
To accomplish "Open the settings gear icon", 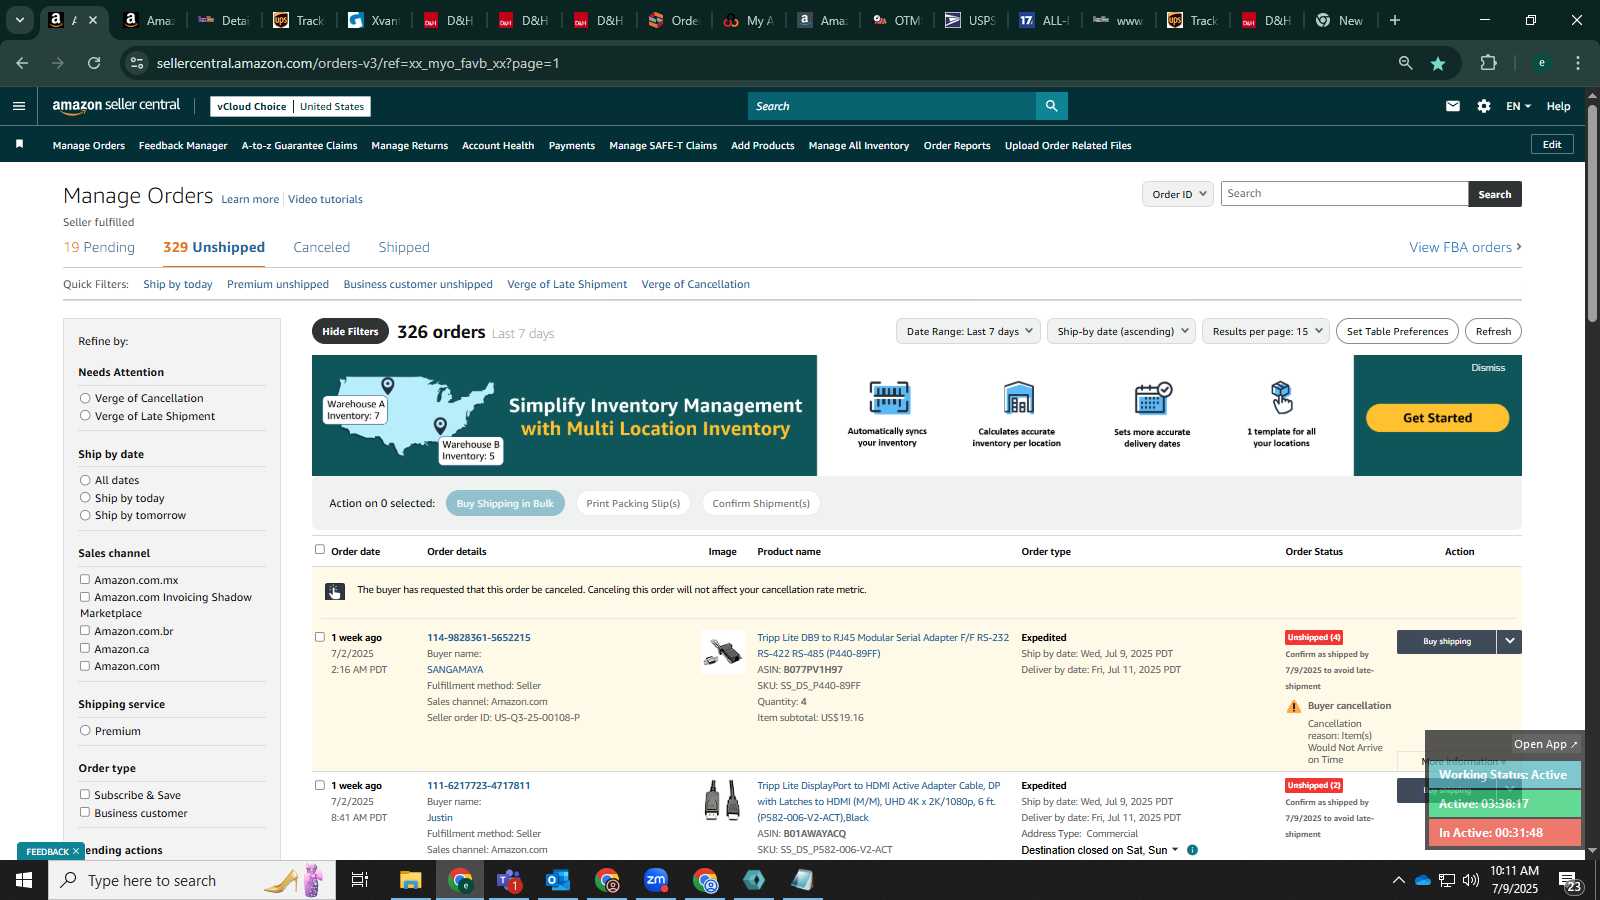I will coord(1484,106).
